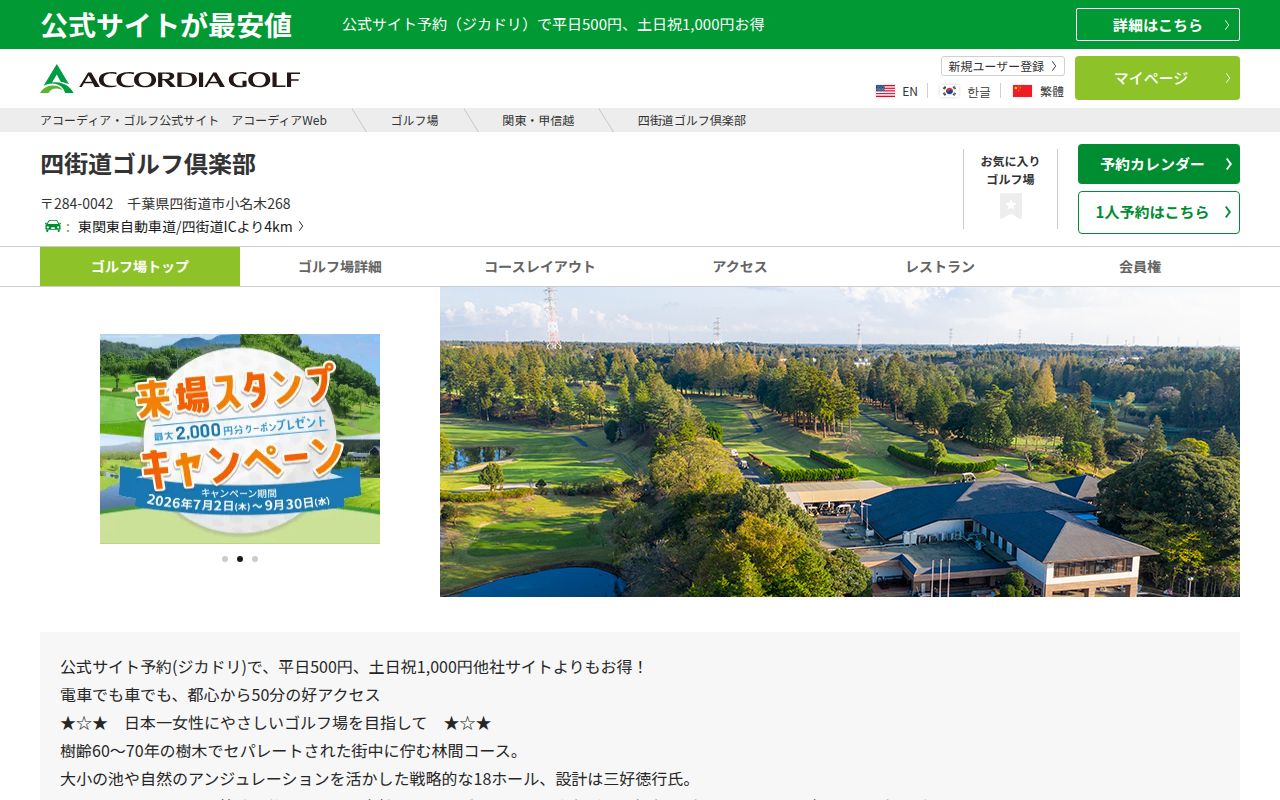Click 新規ユーザー登録 button
1280x800 pixels.
pyautogui.click(x=1003, y=66)
